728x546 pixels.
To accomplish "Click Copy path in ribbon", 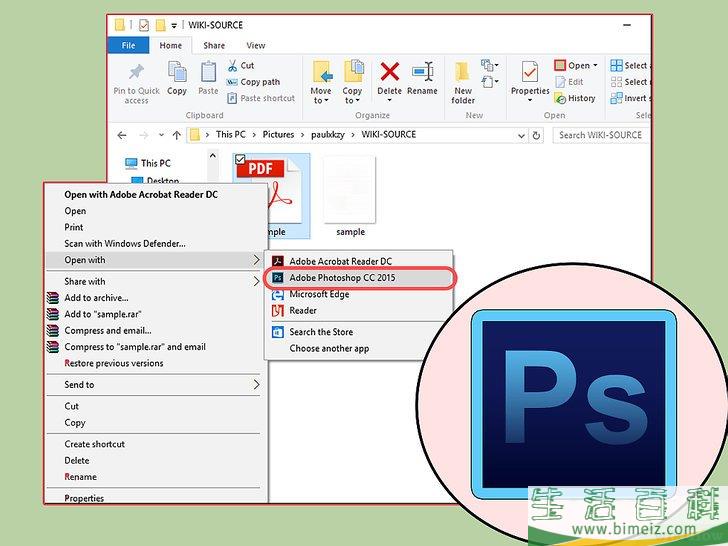I will pyautogui.click(x=253, y=82).
